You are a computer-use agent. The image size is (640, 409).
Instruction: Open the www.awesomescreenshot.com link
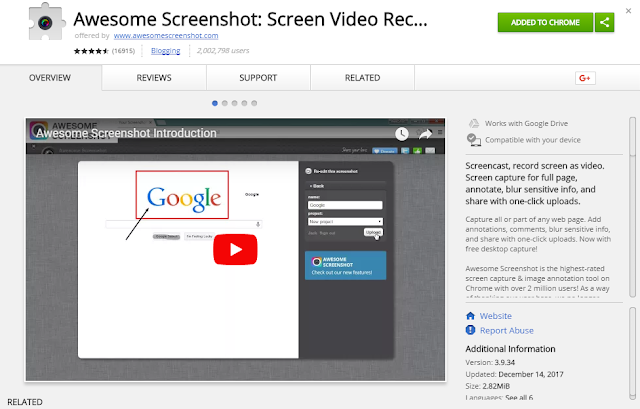point(166,36)
